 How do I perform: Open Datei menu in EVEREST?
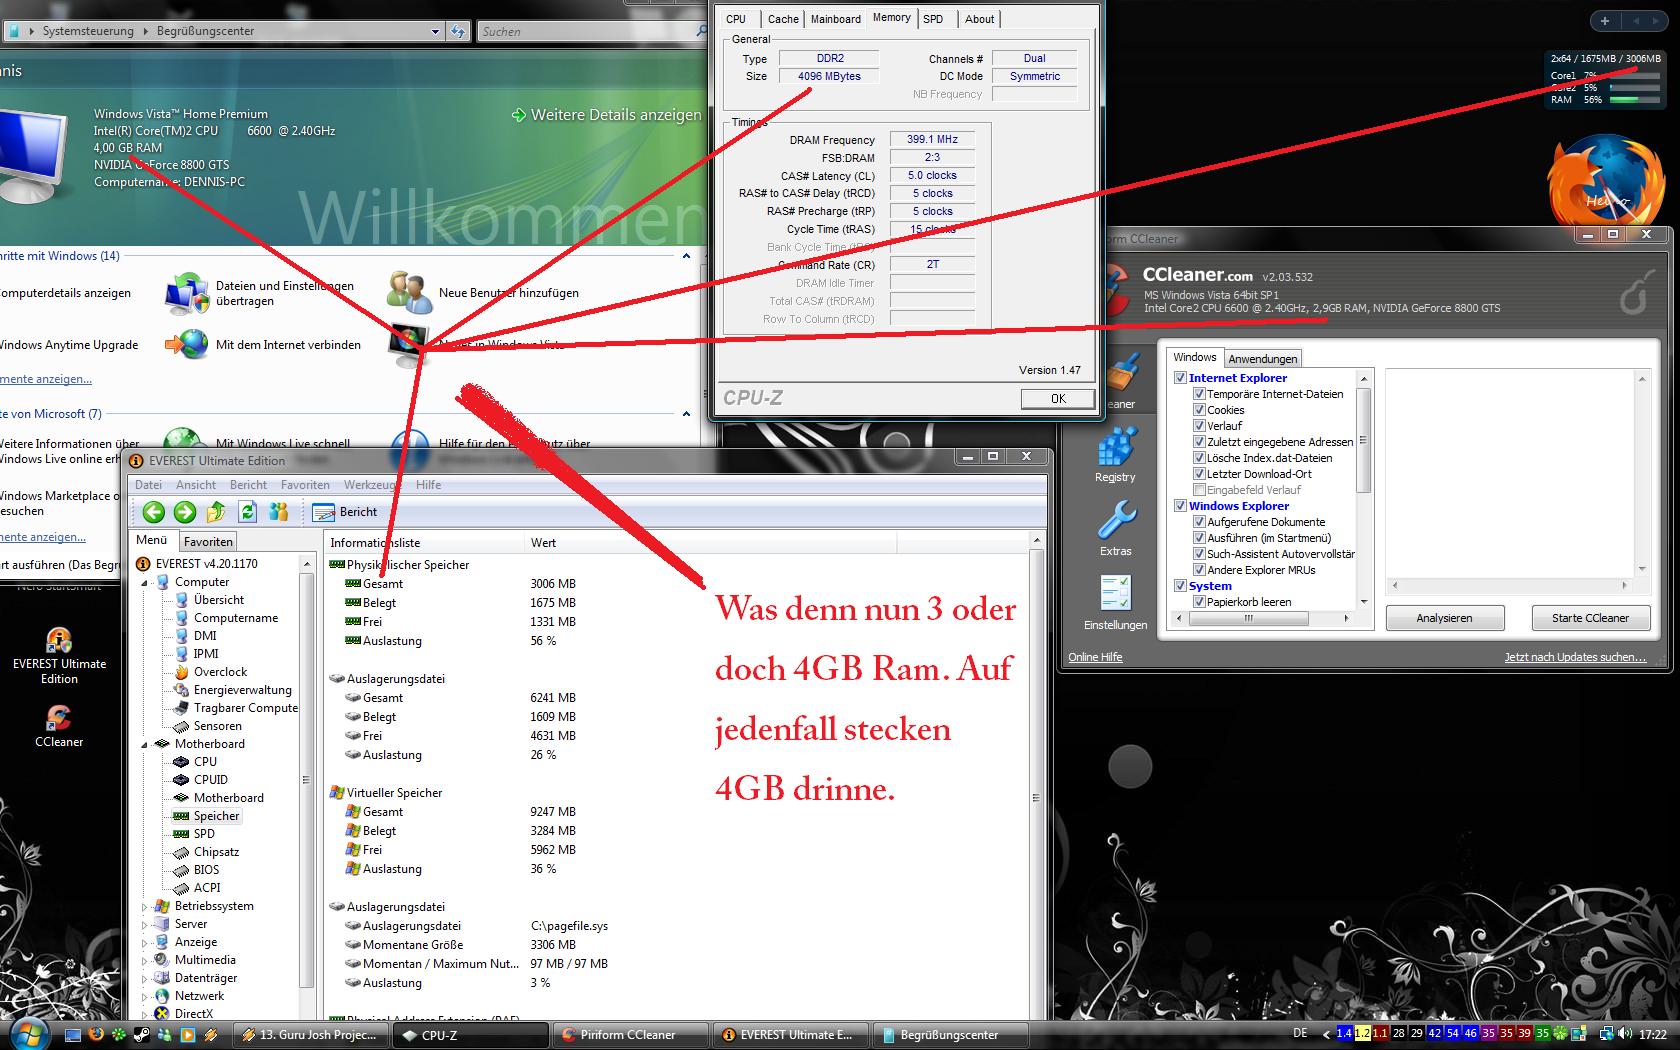148,485
